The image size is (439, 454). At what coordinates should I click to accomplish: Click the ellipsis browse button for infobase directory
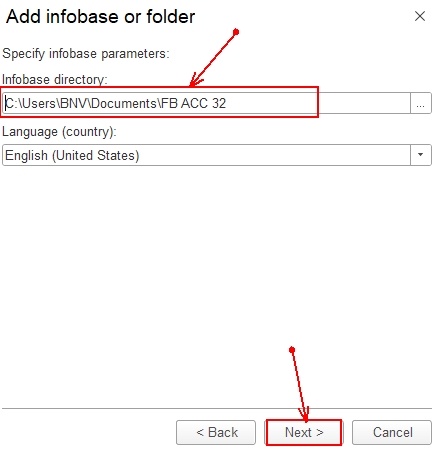click(421, 103)
